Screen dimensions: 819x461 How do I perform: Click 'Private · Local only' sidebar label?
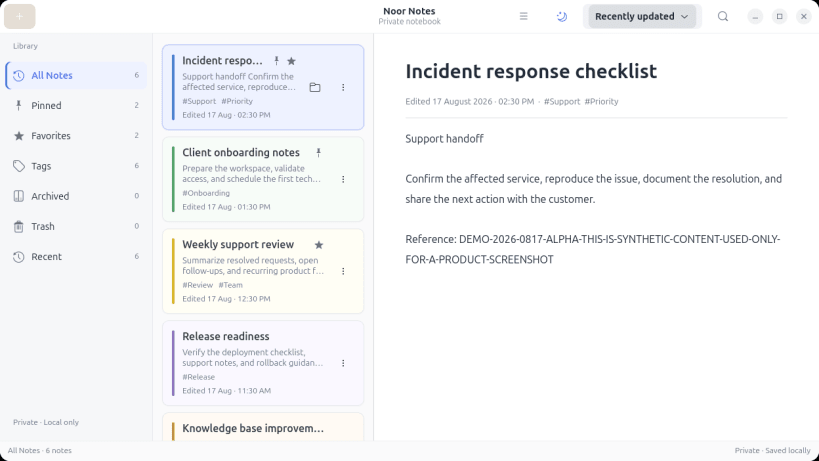pos(46,422)
